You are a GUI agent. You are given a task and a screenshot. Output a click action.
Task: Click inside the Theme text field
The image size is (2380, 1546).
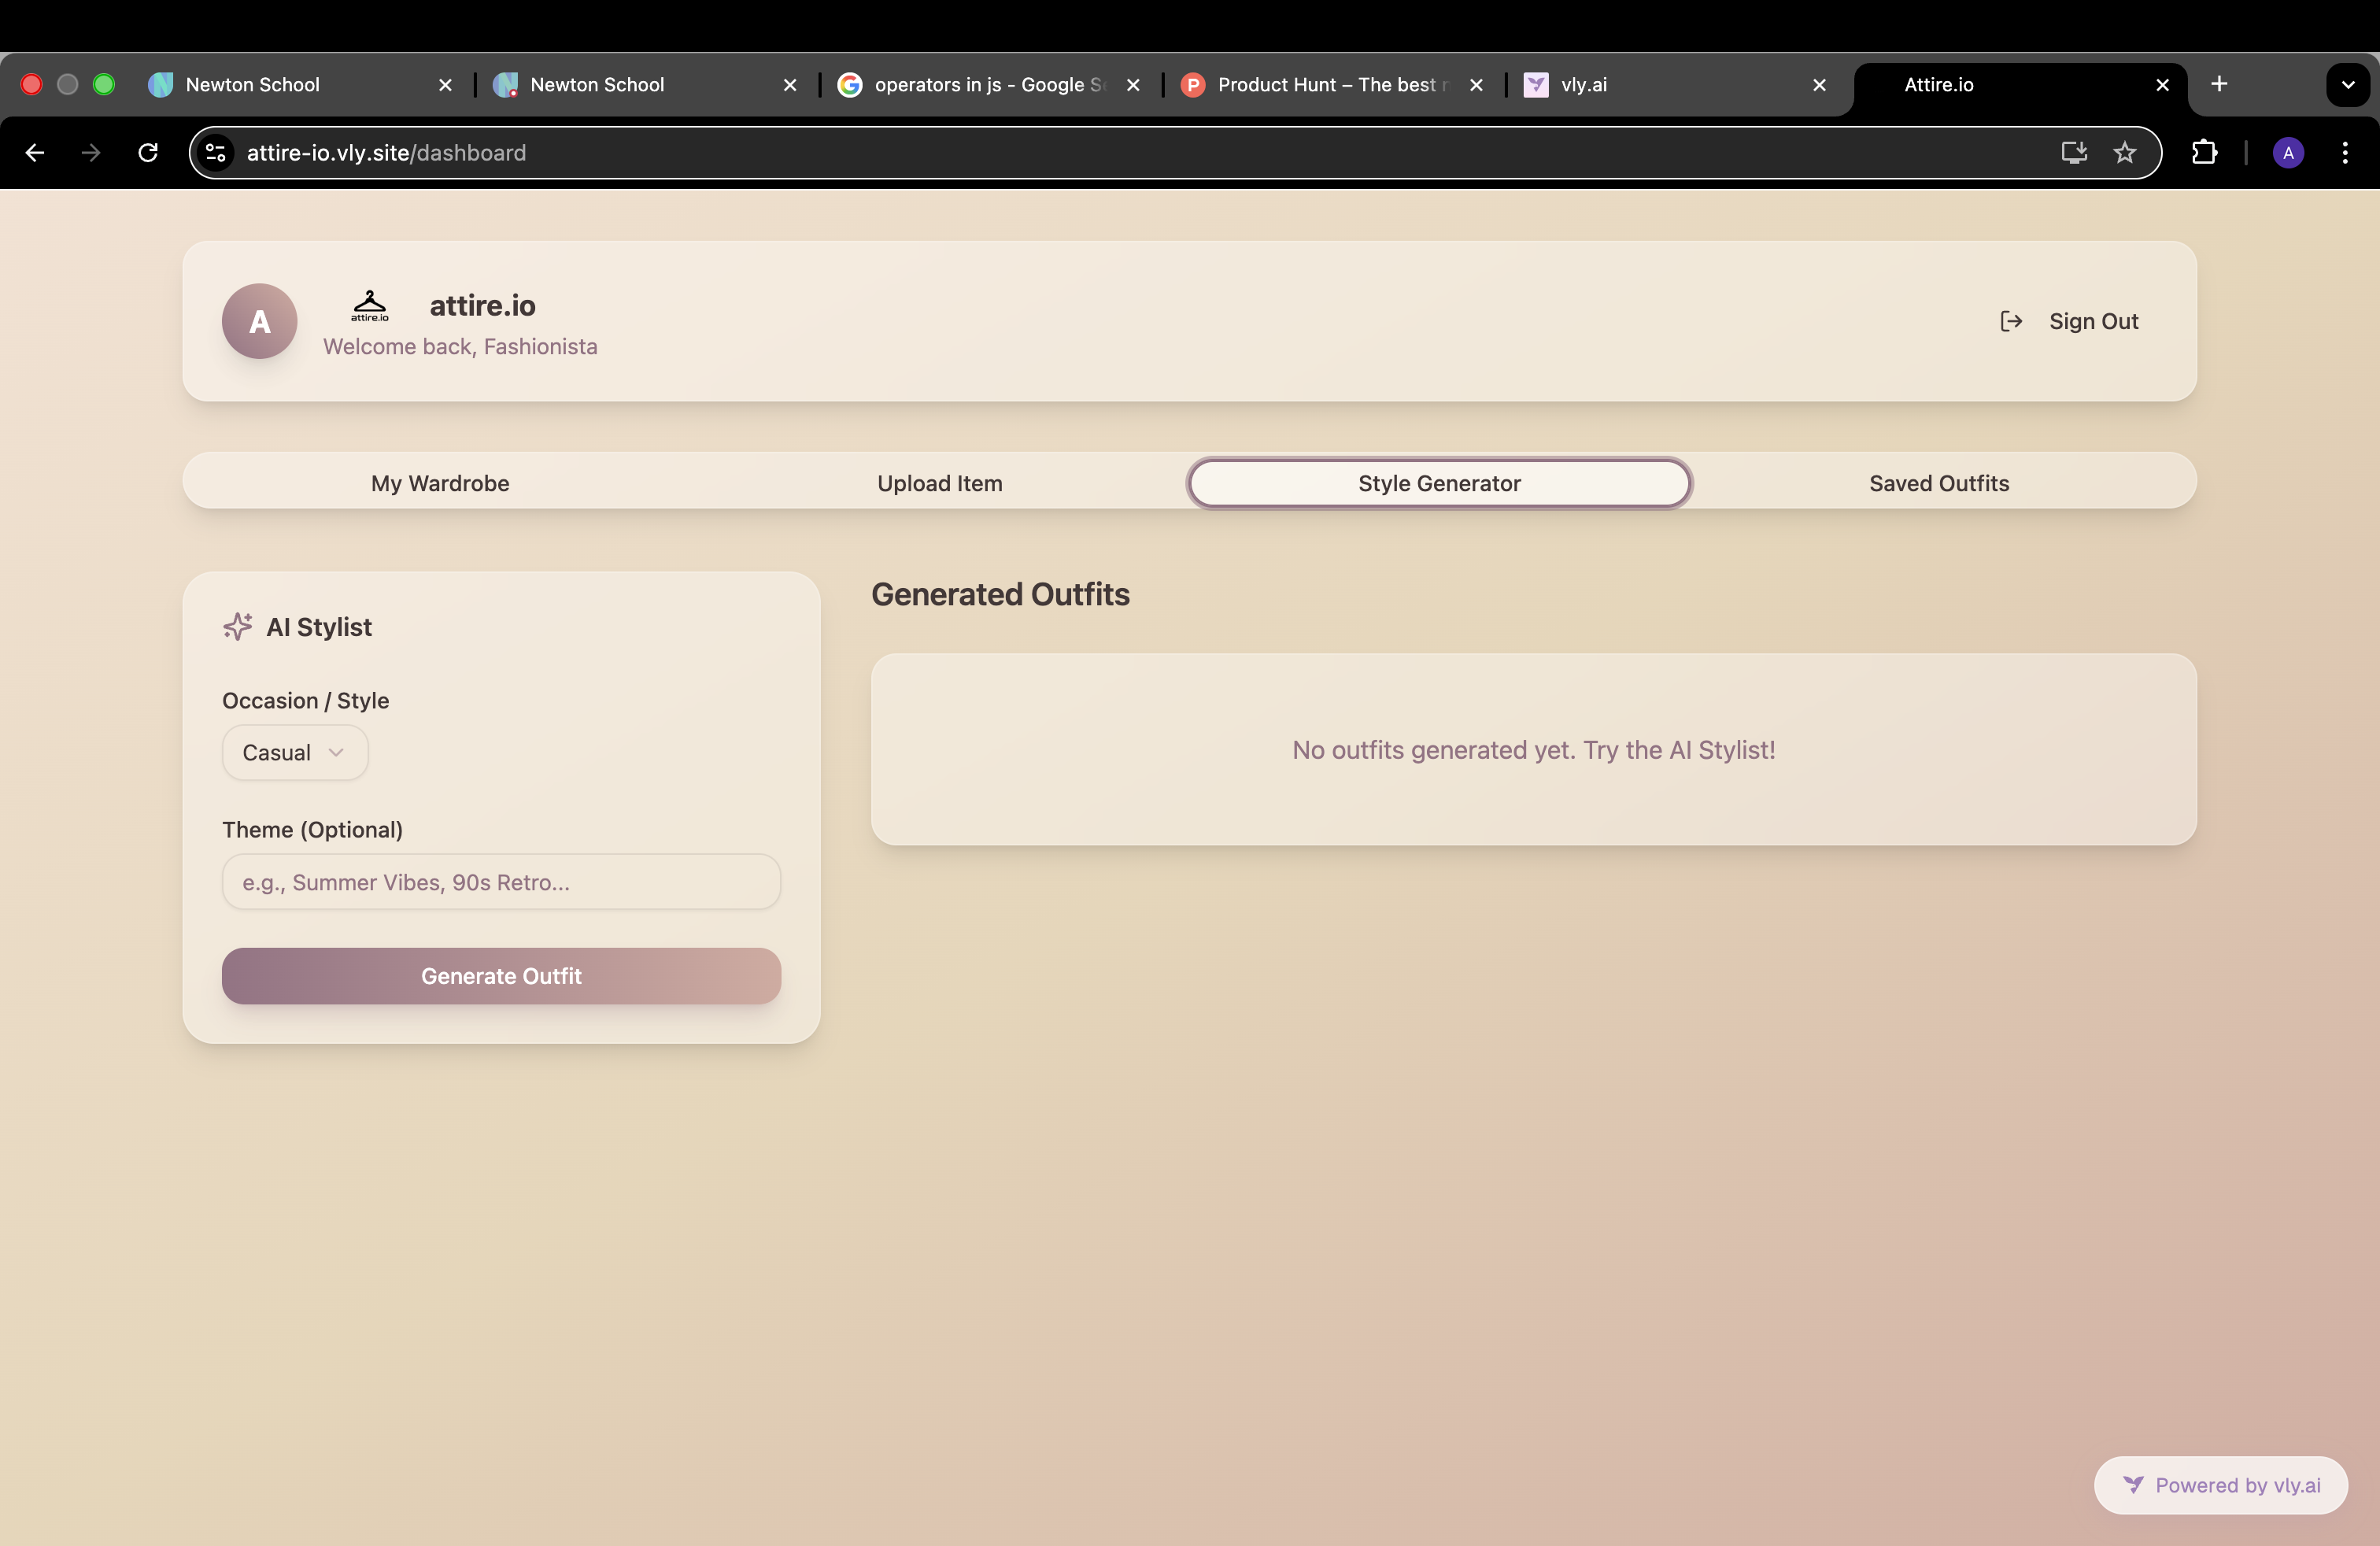click(x=501, y=882)
